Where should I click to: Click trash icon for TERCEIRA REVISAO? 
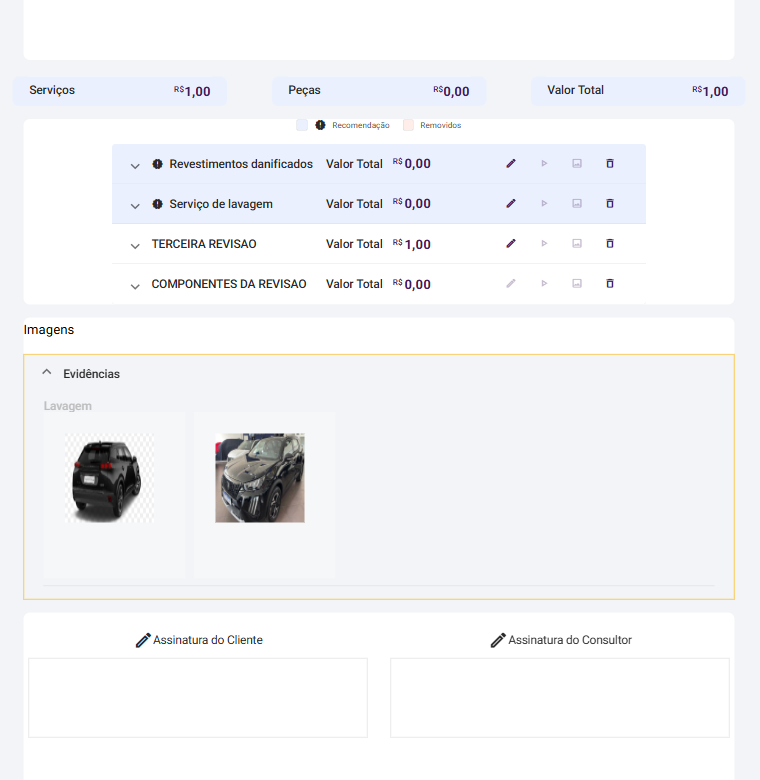point(610,243)
